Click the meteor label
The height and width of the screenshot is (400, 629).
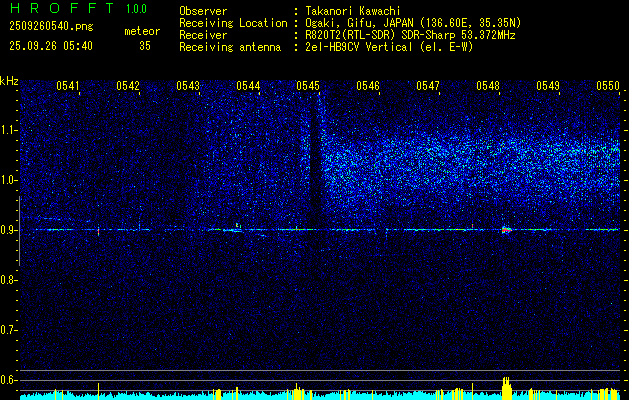tap(142, 31)
